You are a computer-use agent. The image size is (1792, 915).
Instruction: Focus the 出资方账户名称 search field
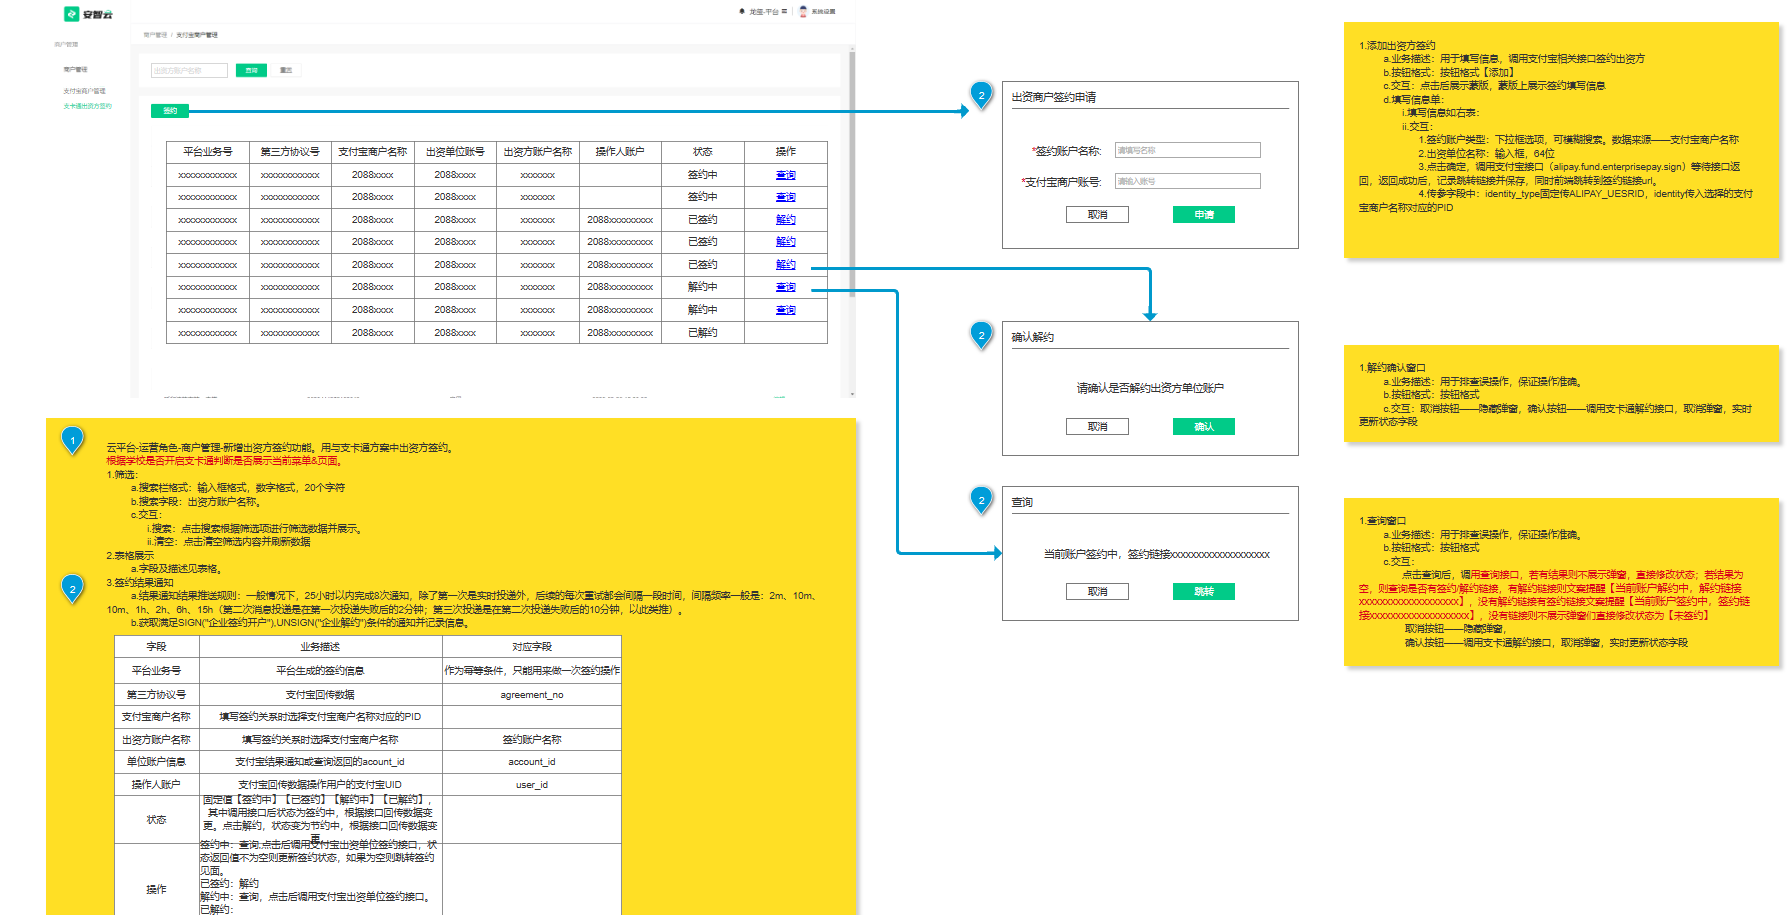tap(189, 70)
